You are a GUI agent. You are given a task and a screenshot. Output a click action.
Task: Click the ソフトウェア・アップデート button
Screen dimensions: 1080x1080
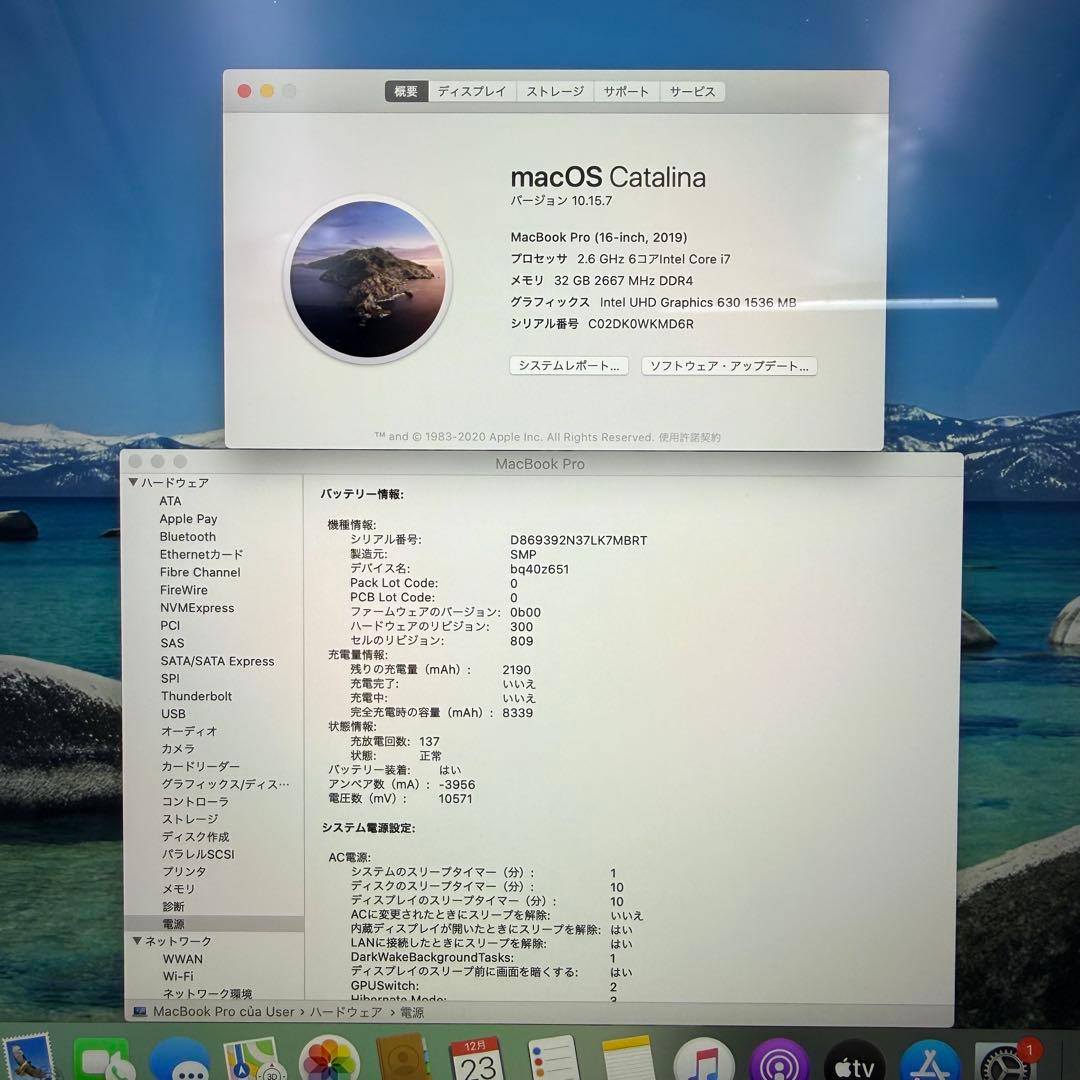click(x=729, y=366)
